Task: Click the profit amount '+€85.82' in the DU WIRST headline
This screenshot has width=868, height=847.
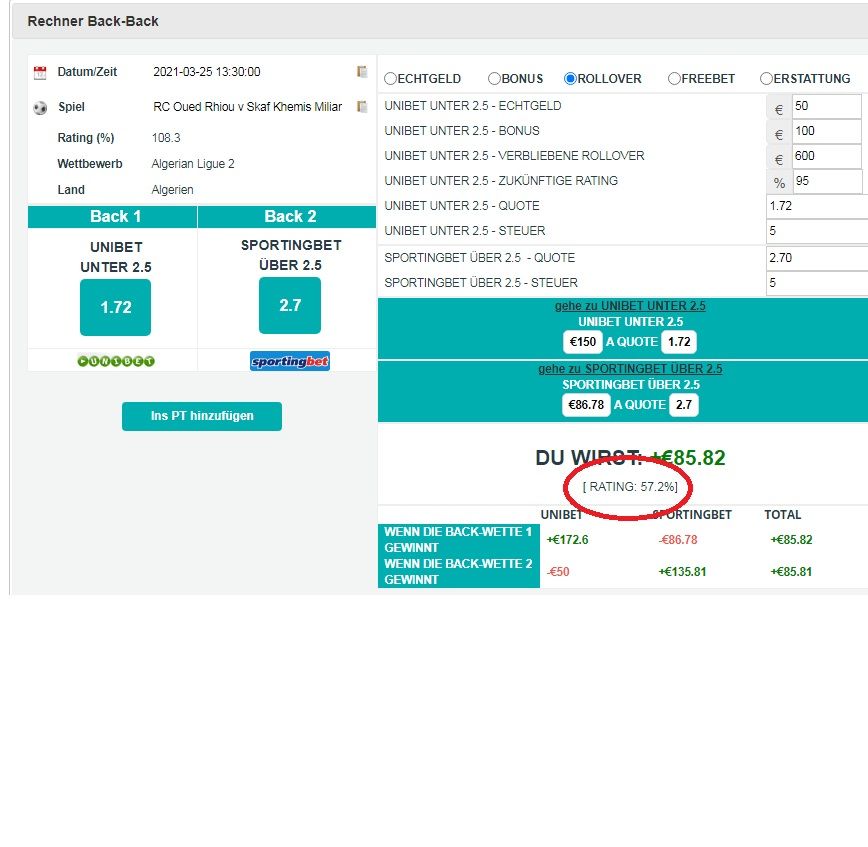Action: [x=688, y=458]
